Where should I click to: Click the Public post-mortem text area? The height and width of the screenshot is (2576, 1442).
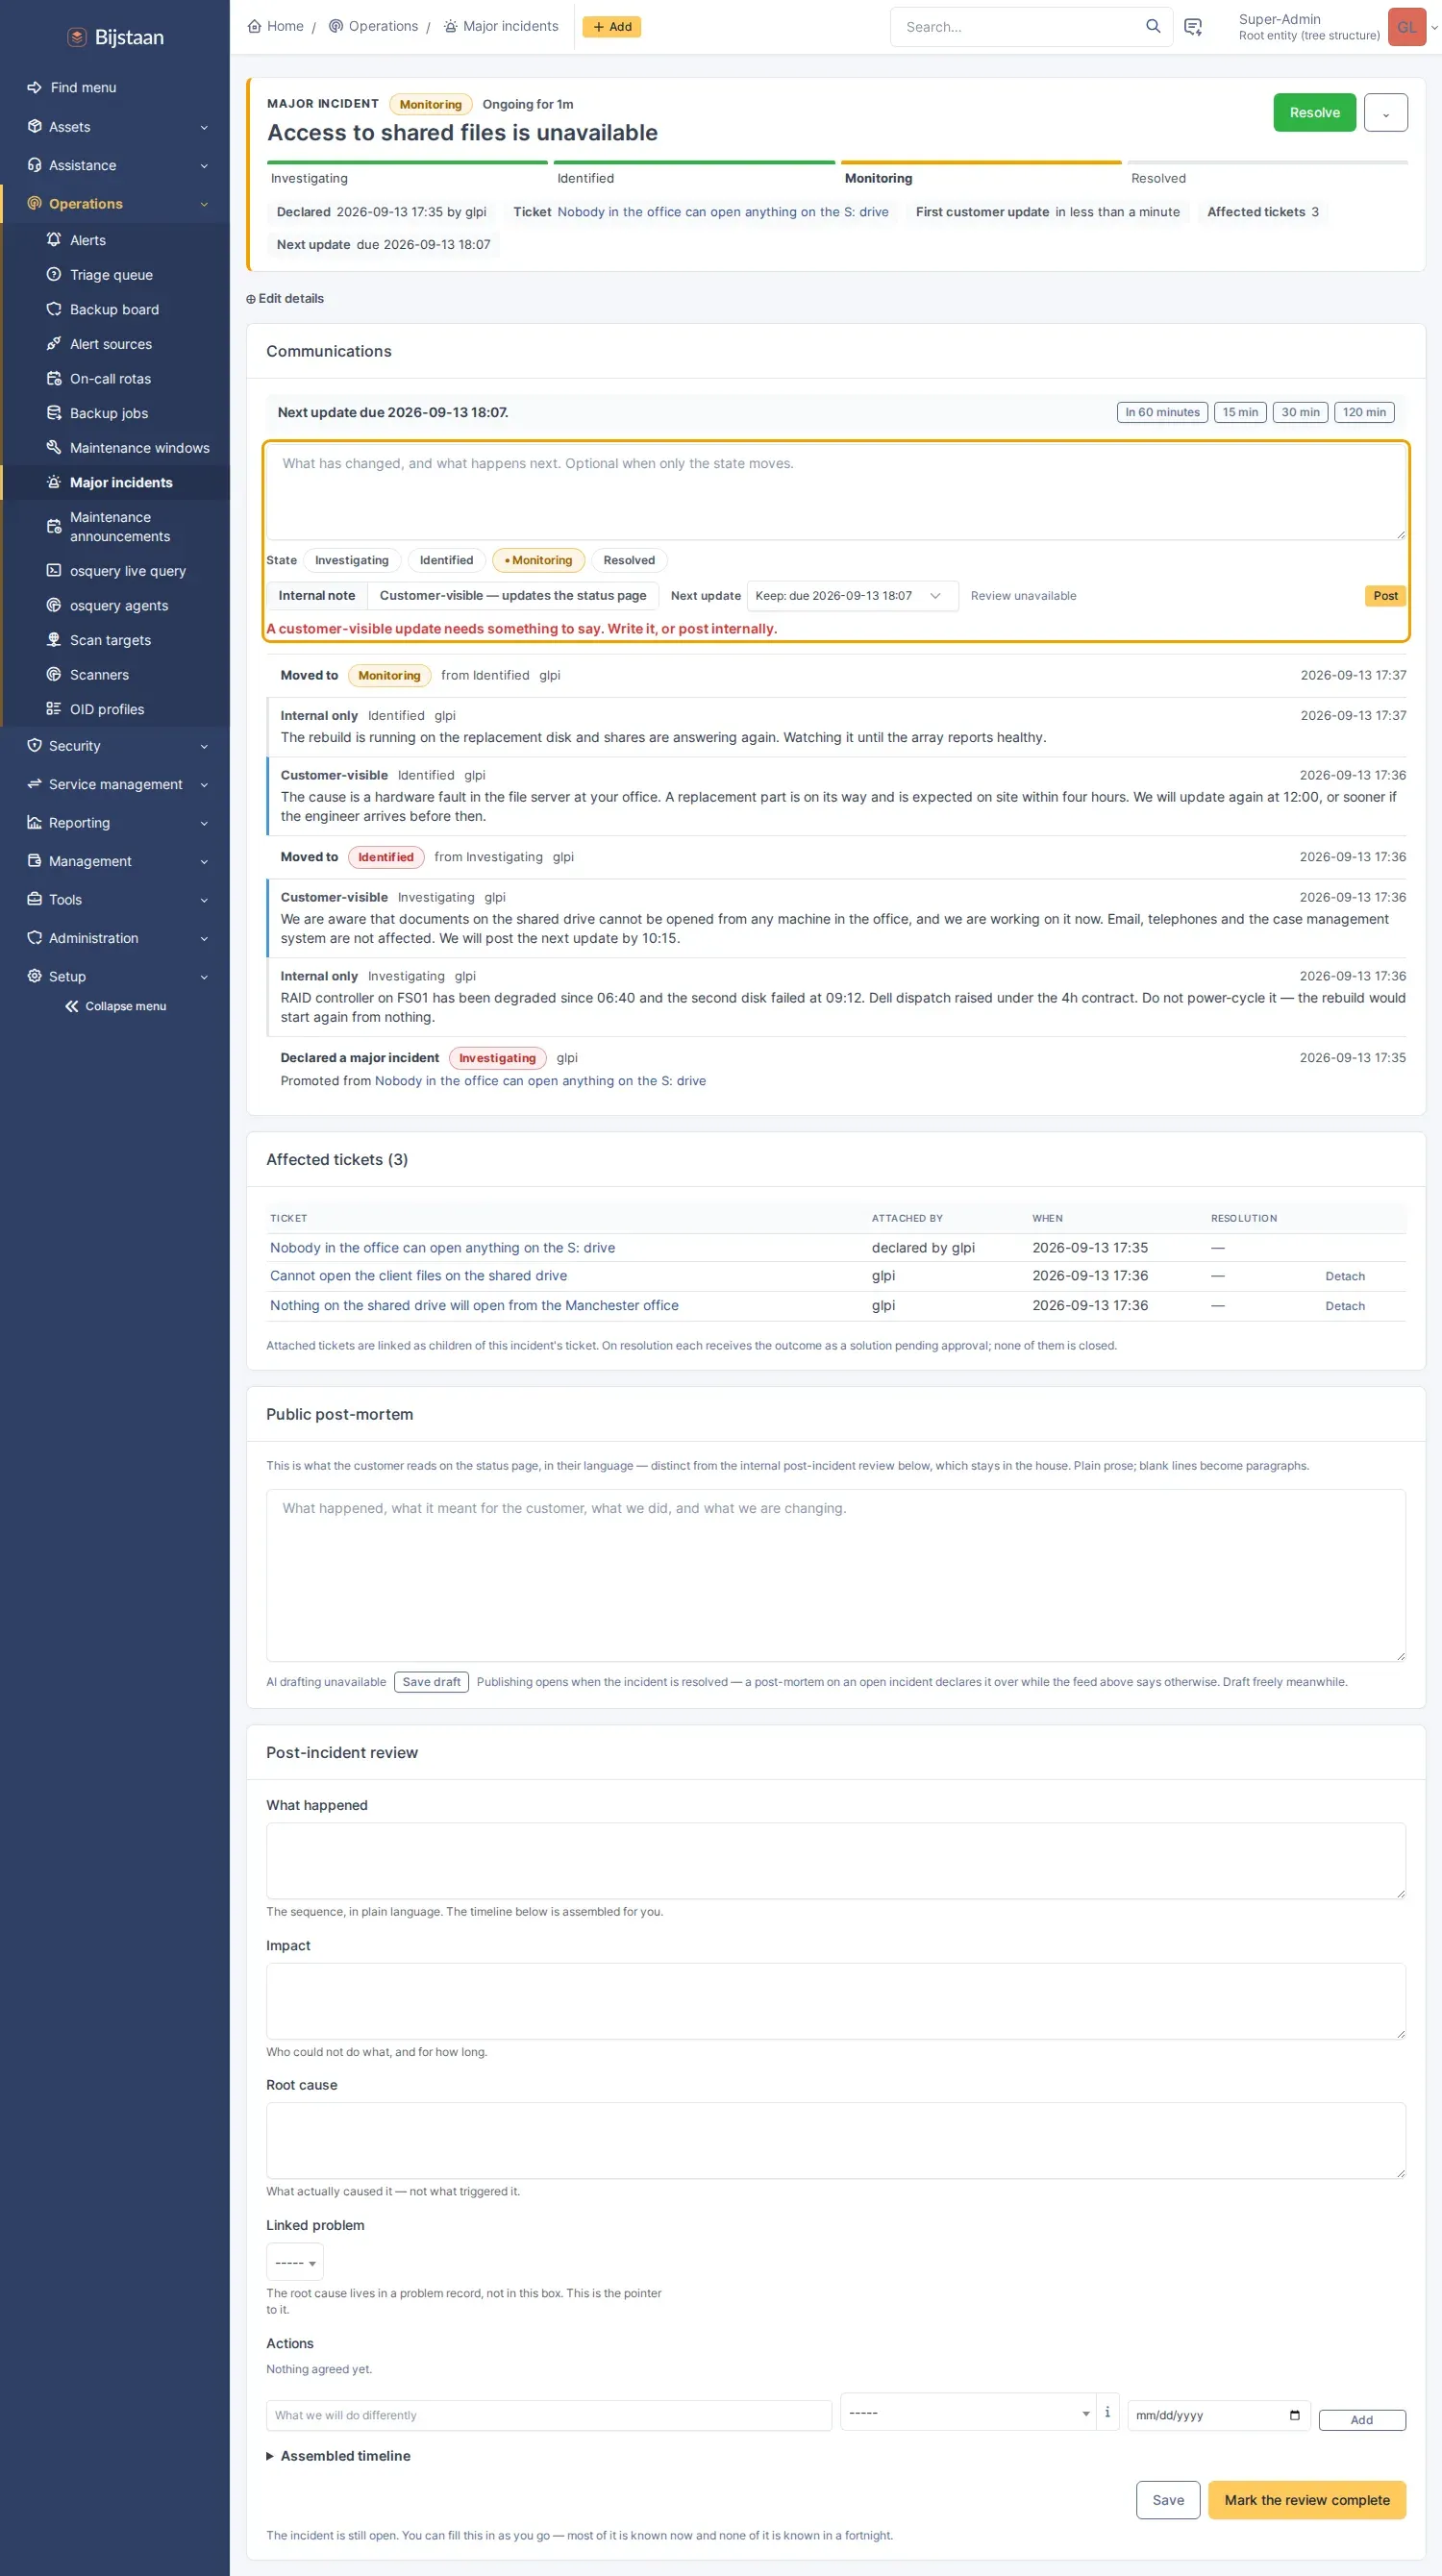[835, 1575]
